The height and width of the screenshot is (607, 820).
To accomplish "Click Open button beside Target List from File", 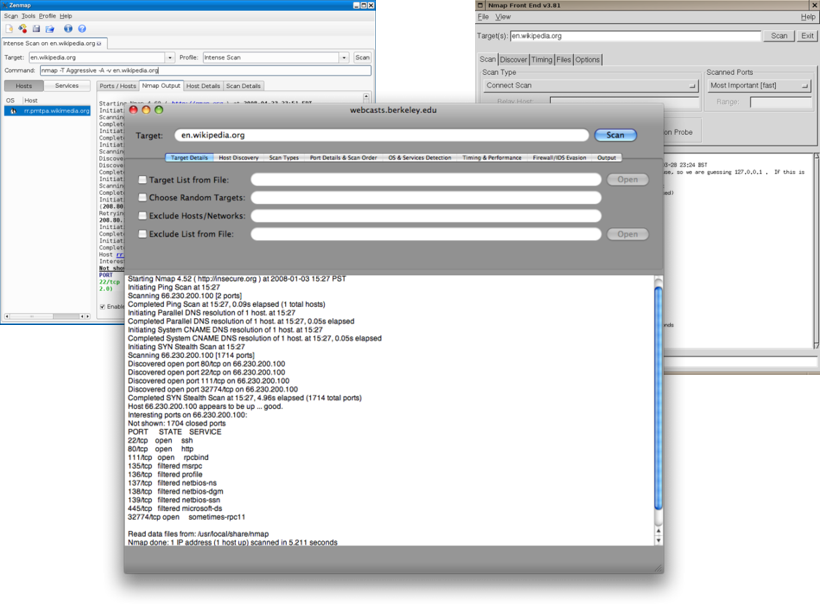I will (x=628, y=180).
